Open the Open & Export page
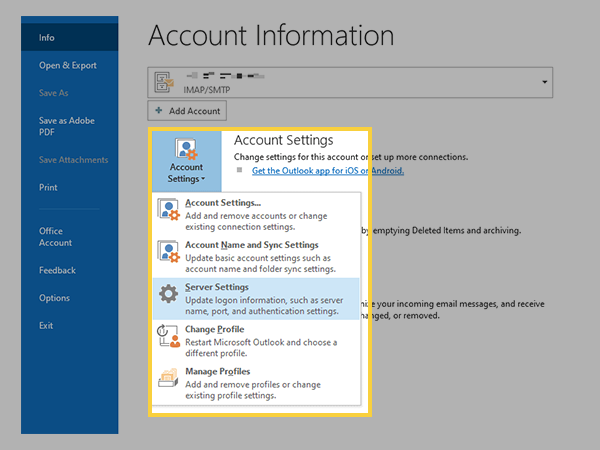 tap(68, 65)
